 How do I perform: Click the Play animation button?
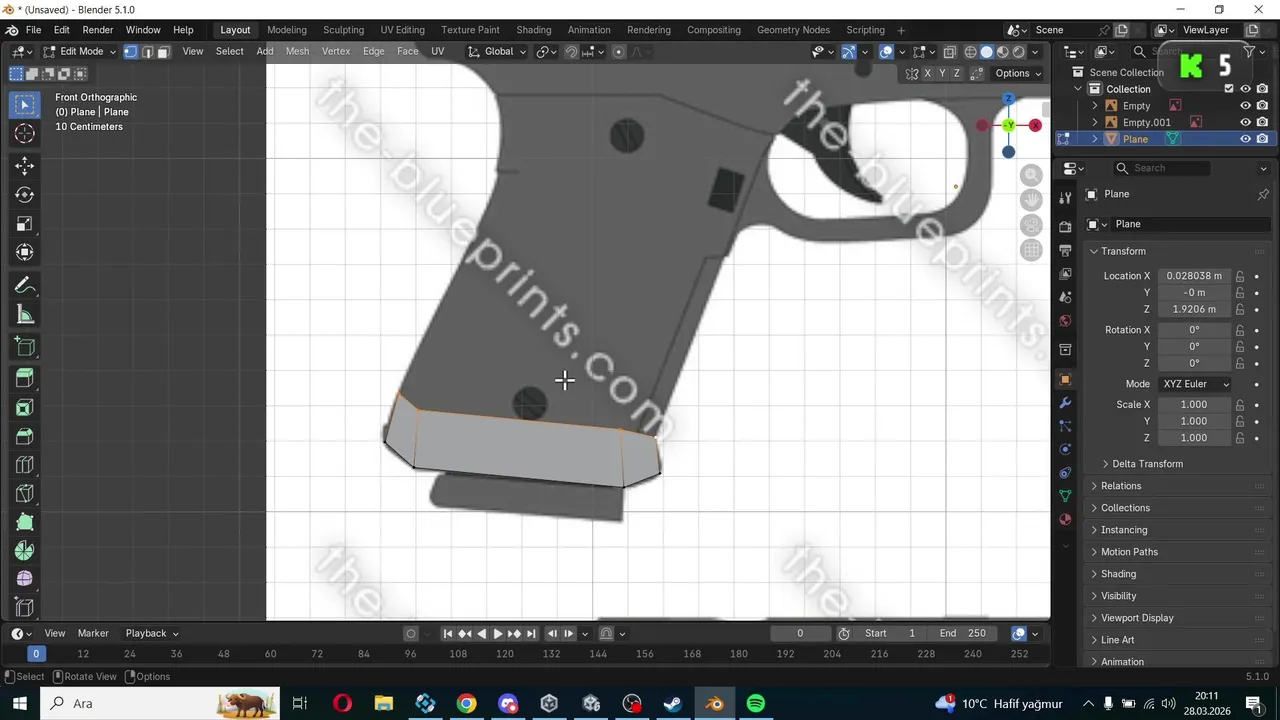click(497, 634)
